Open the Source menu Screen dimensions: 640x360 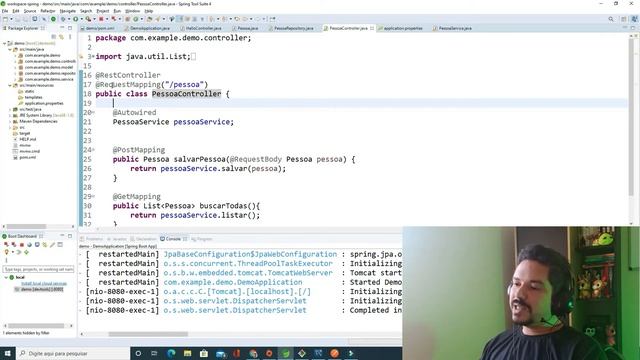[30, 11]
